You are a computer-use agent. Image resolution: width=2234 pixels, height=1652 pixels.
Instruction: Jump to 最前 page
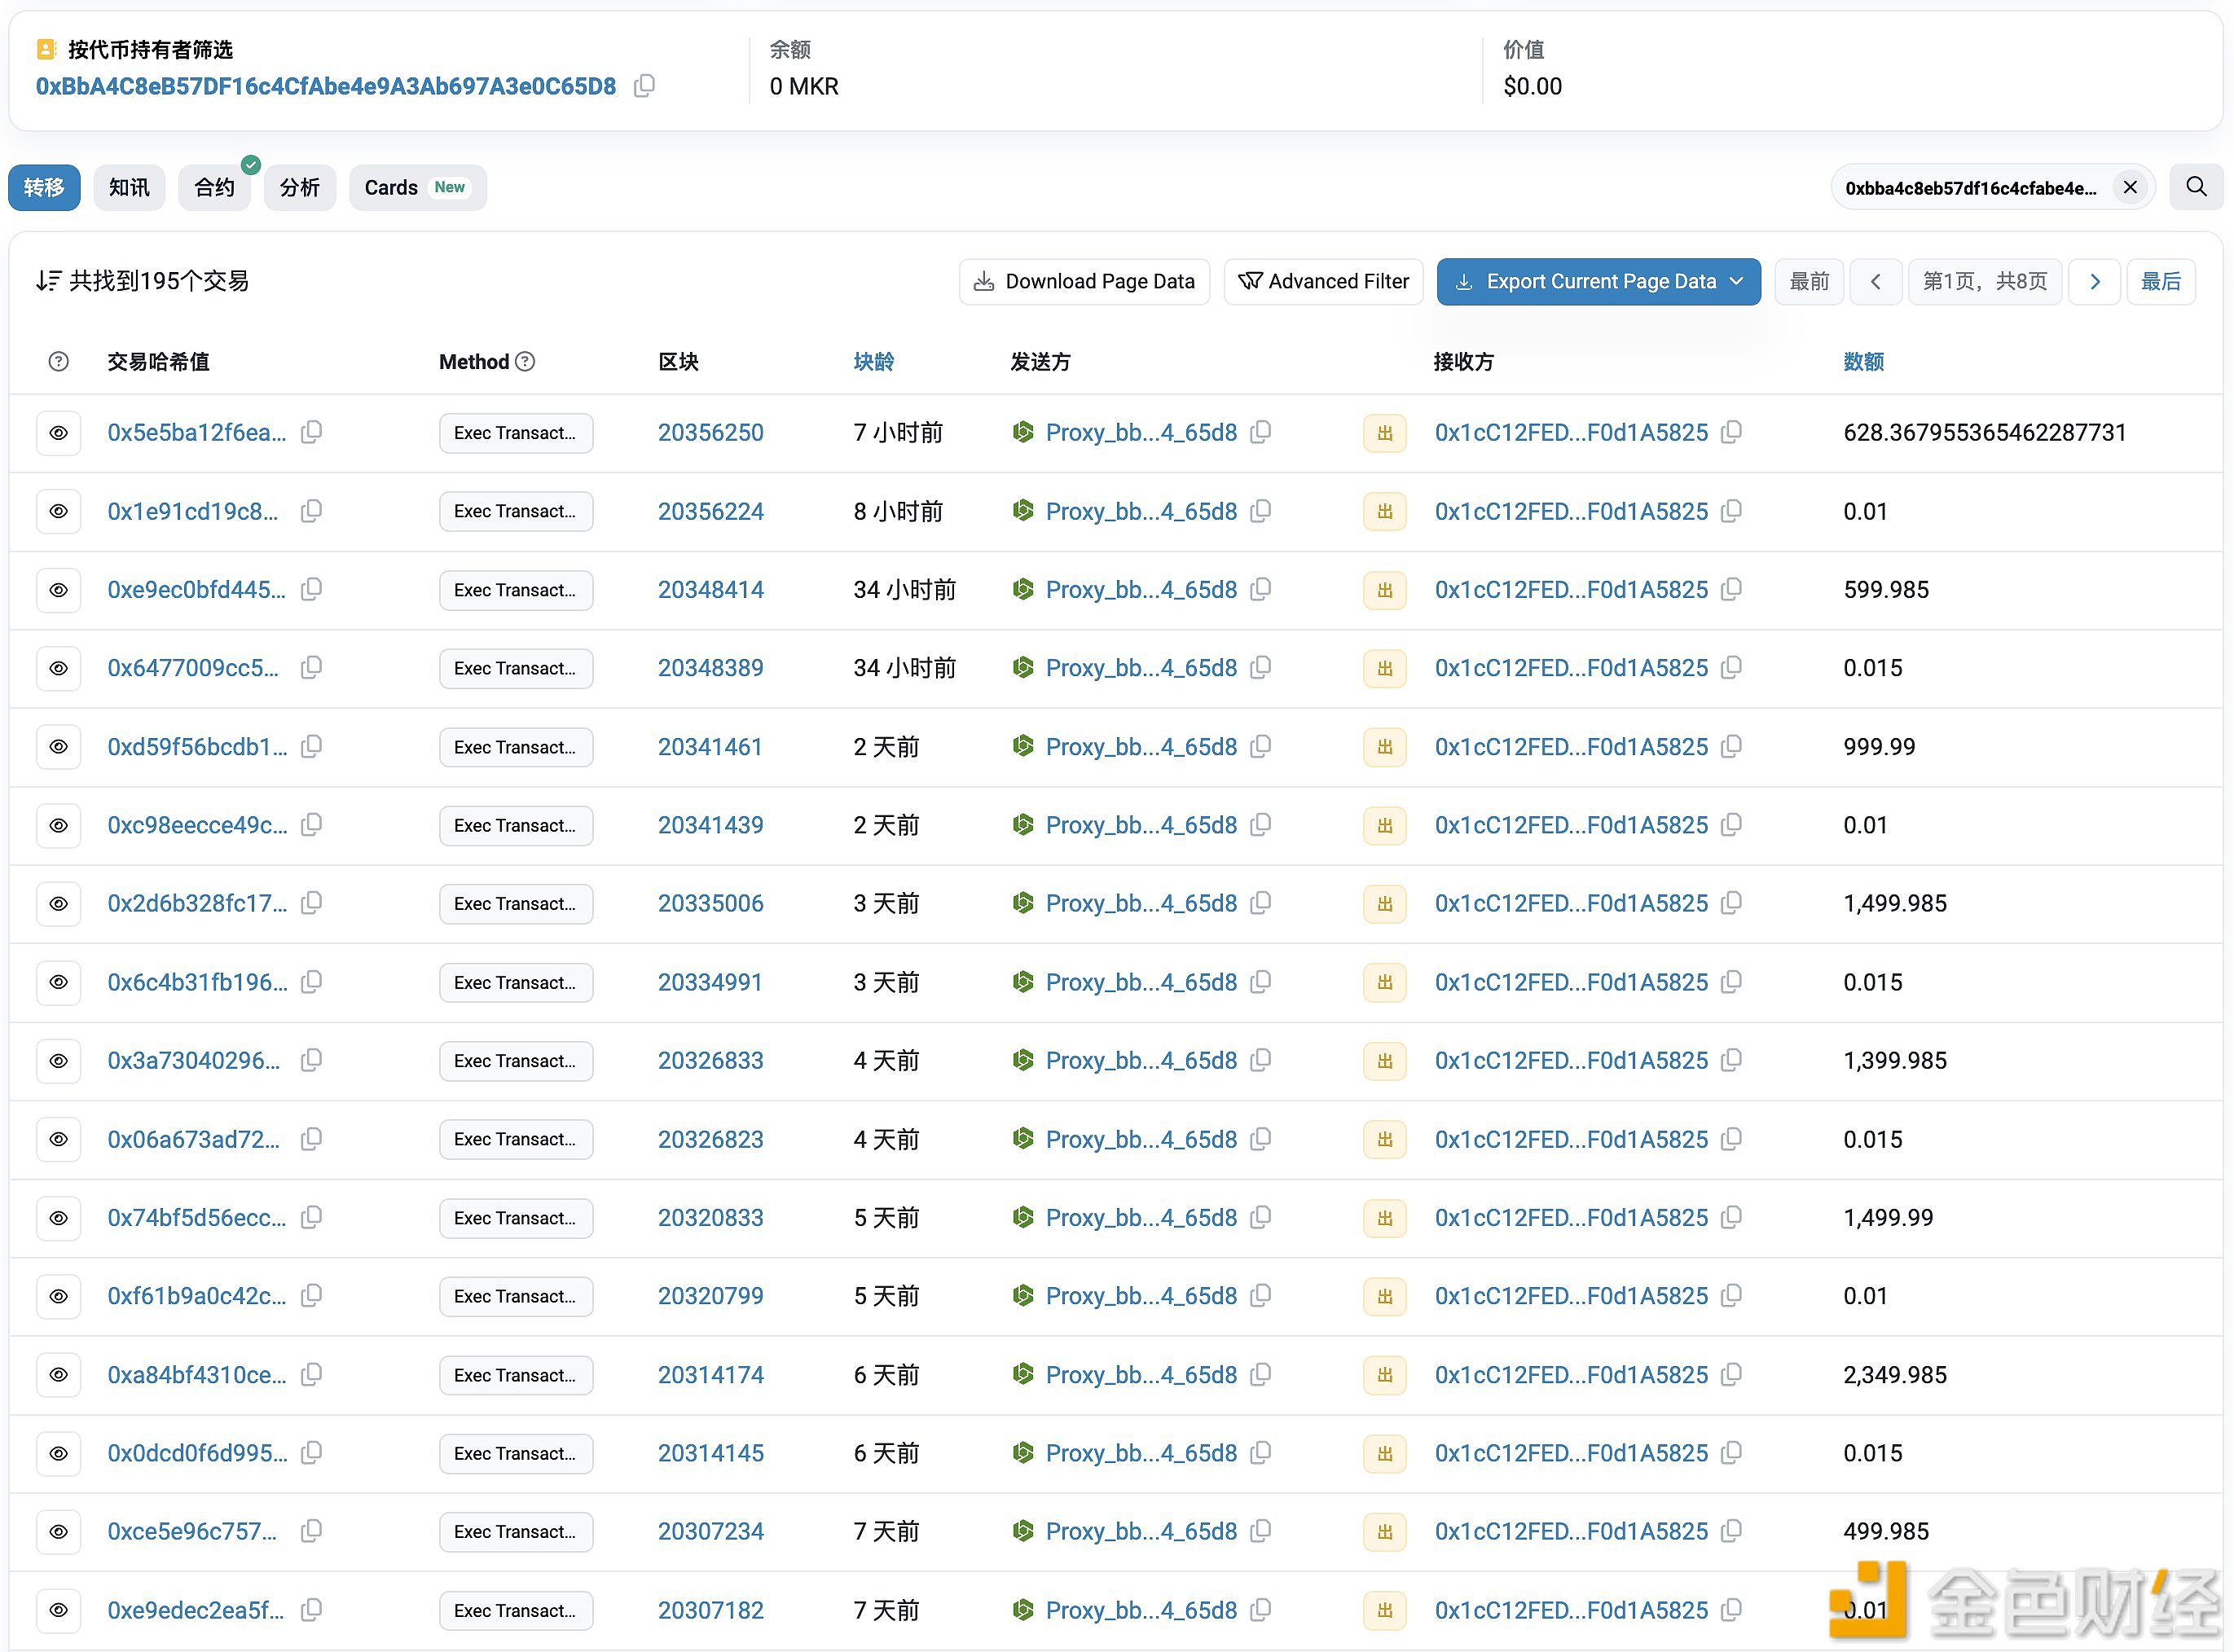coord(1809,282)
